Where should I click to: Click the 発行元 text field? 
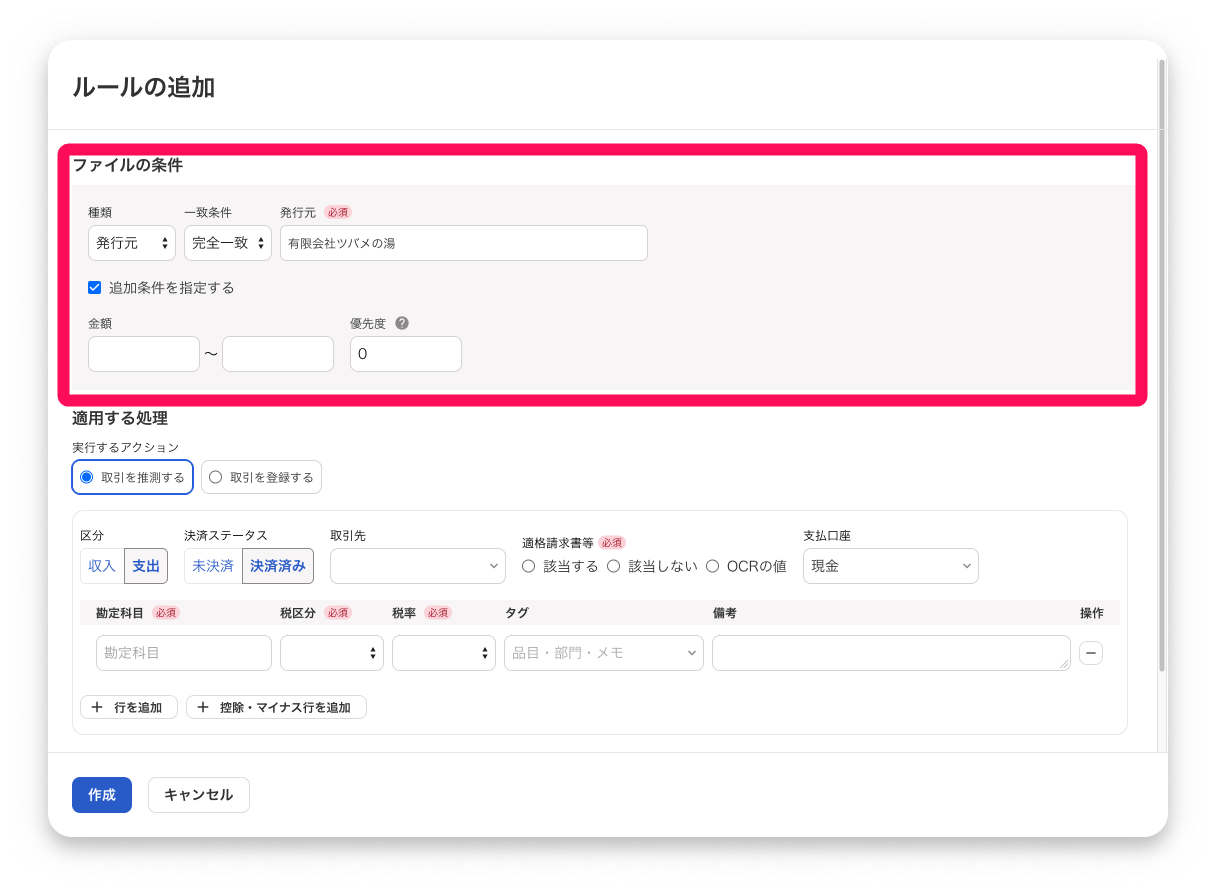(464, 243)
